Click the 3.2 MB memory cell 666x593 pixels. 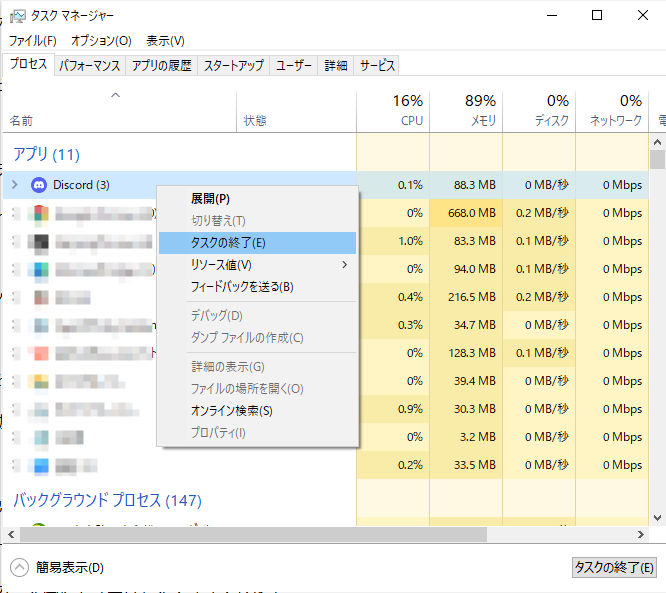tap(466, 437)
